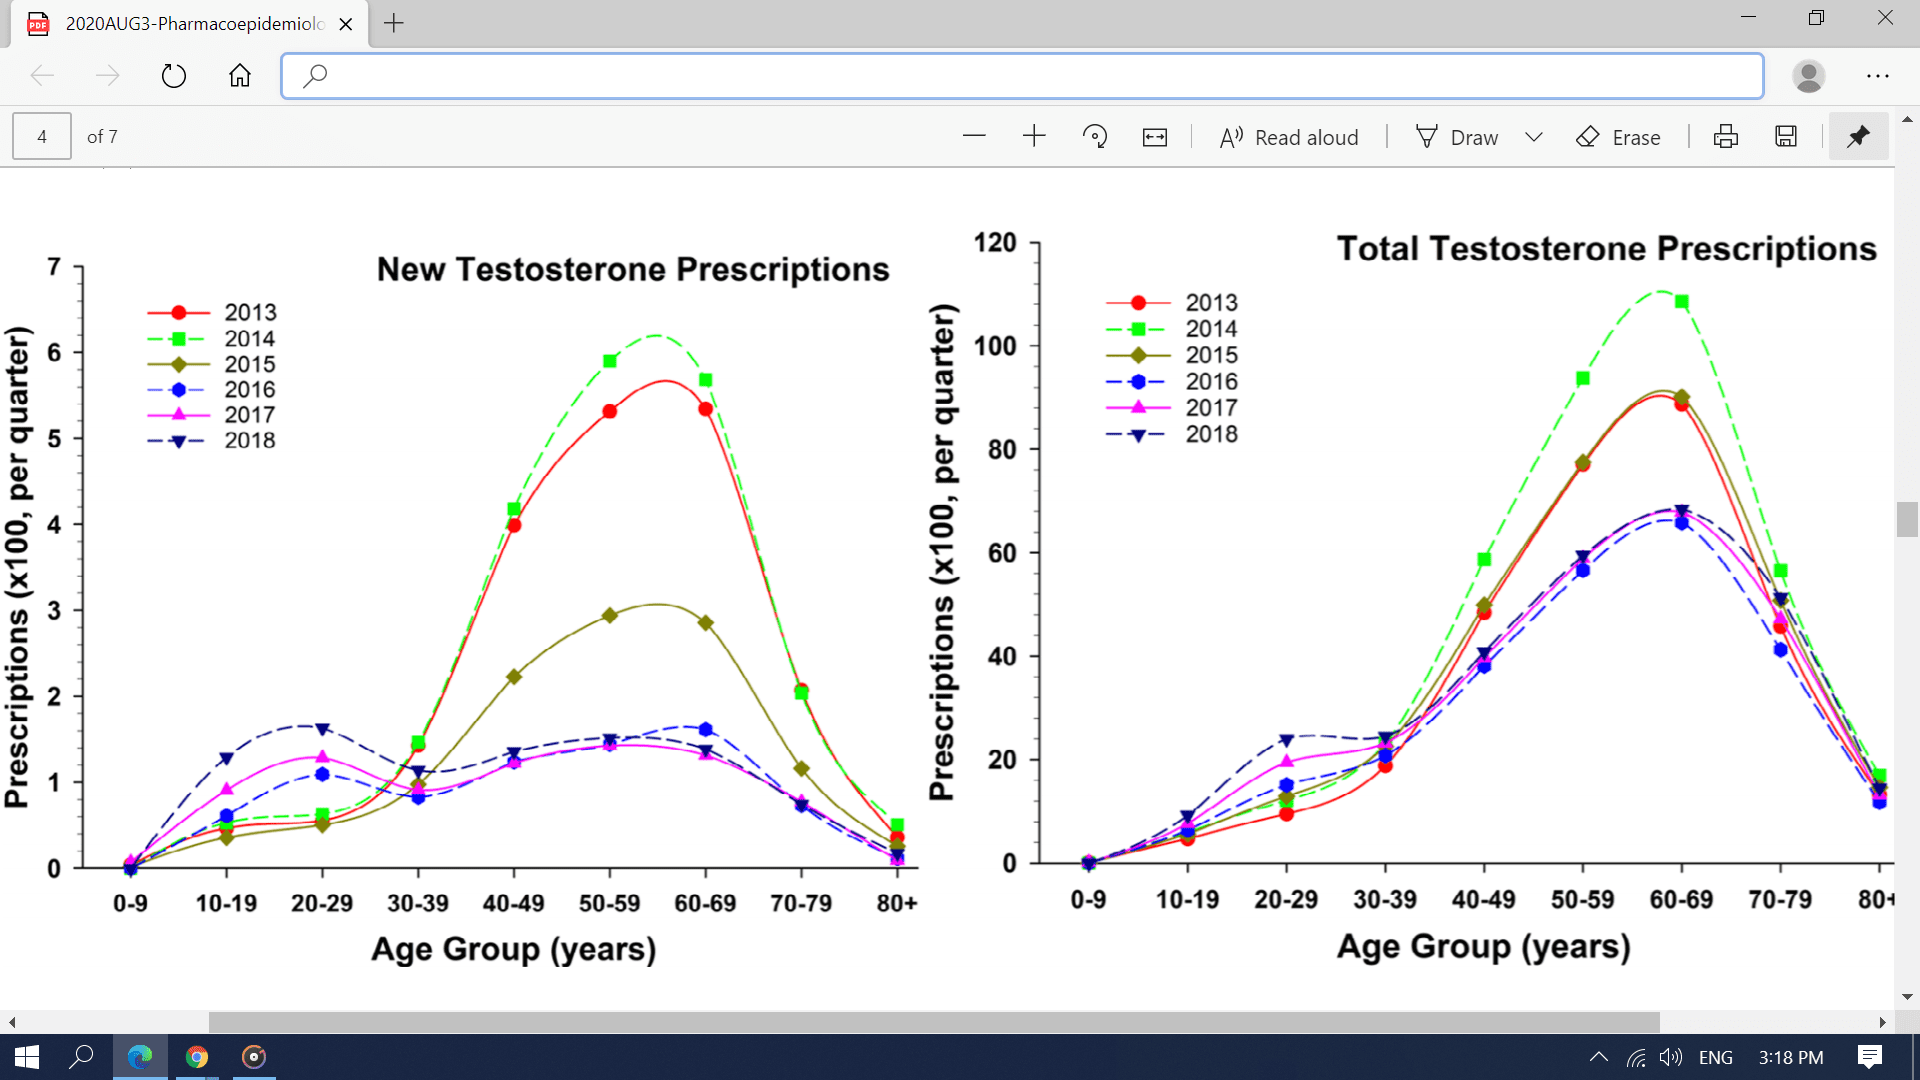The height and width of the screenshot is (1080, 1920).
Task: Toggle the pin toolbar button
Action: 1858,137
